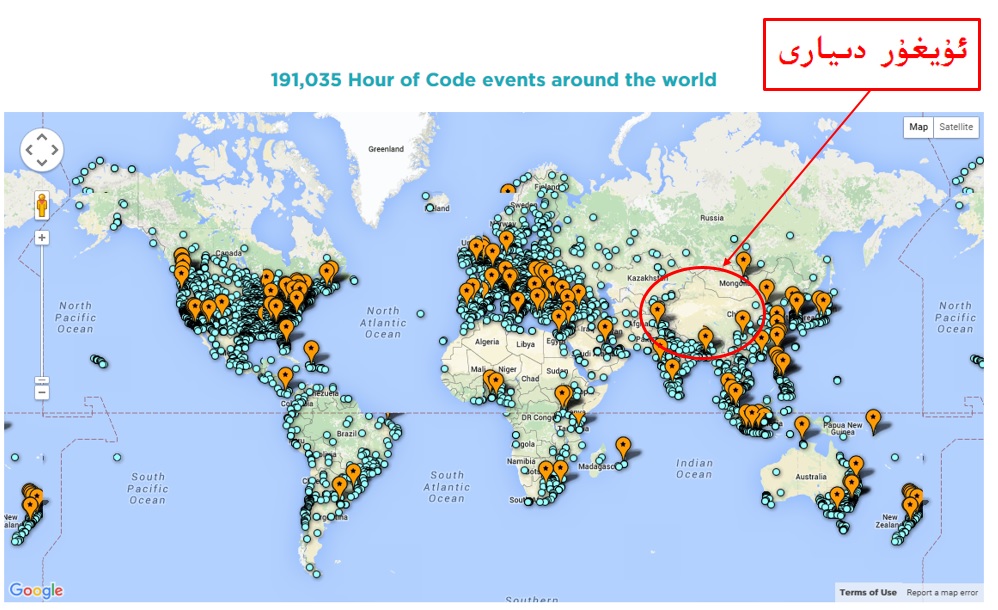Viewport: 998px width, 610px height.
Task: Select the cyan marker east of the Philippines
Action: pos(837,380)
